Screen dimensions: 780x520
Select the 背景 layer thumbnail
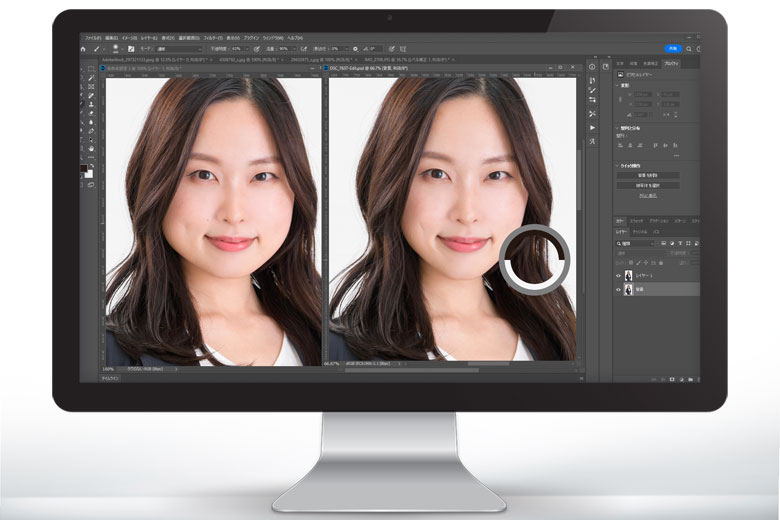(628, 289)
